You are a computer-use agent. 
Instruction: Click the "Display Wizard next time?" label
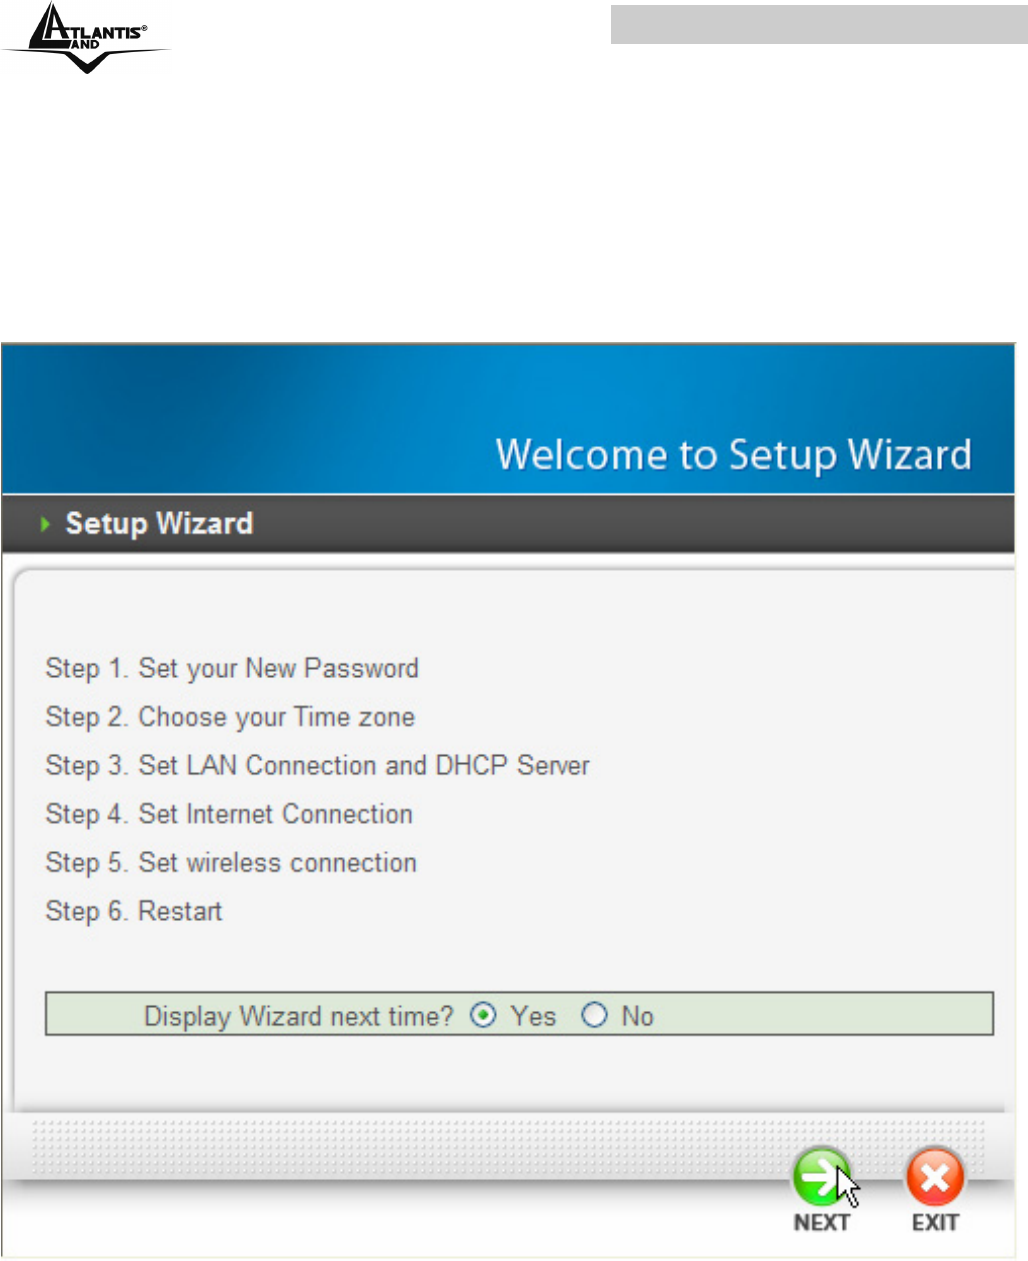[298, 1017]
